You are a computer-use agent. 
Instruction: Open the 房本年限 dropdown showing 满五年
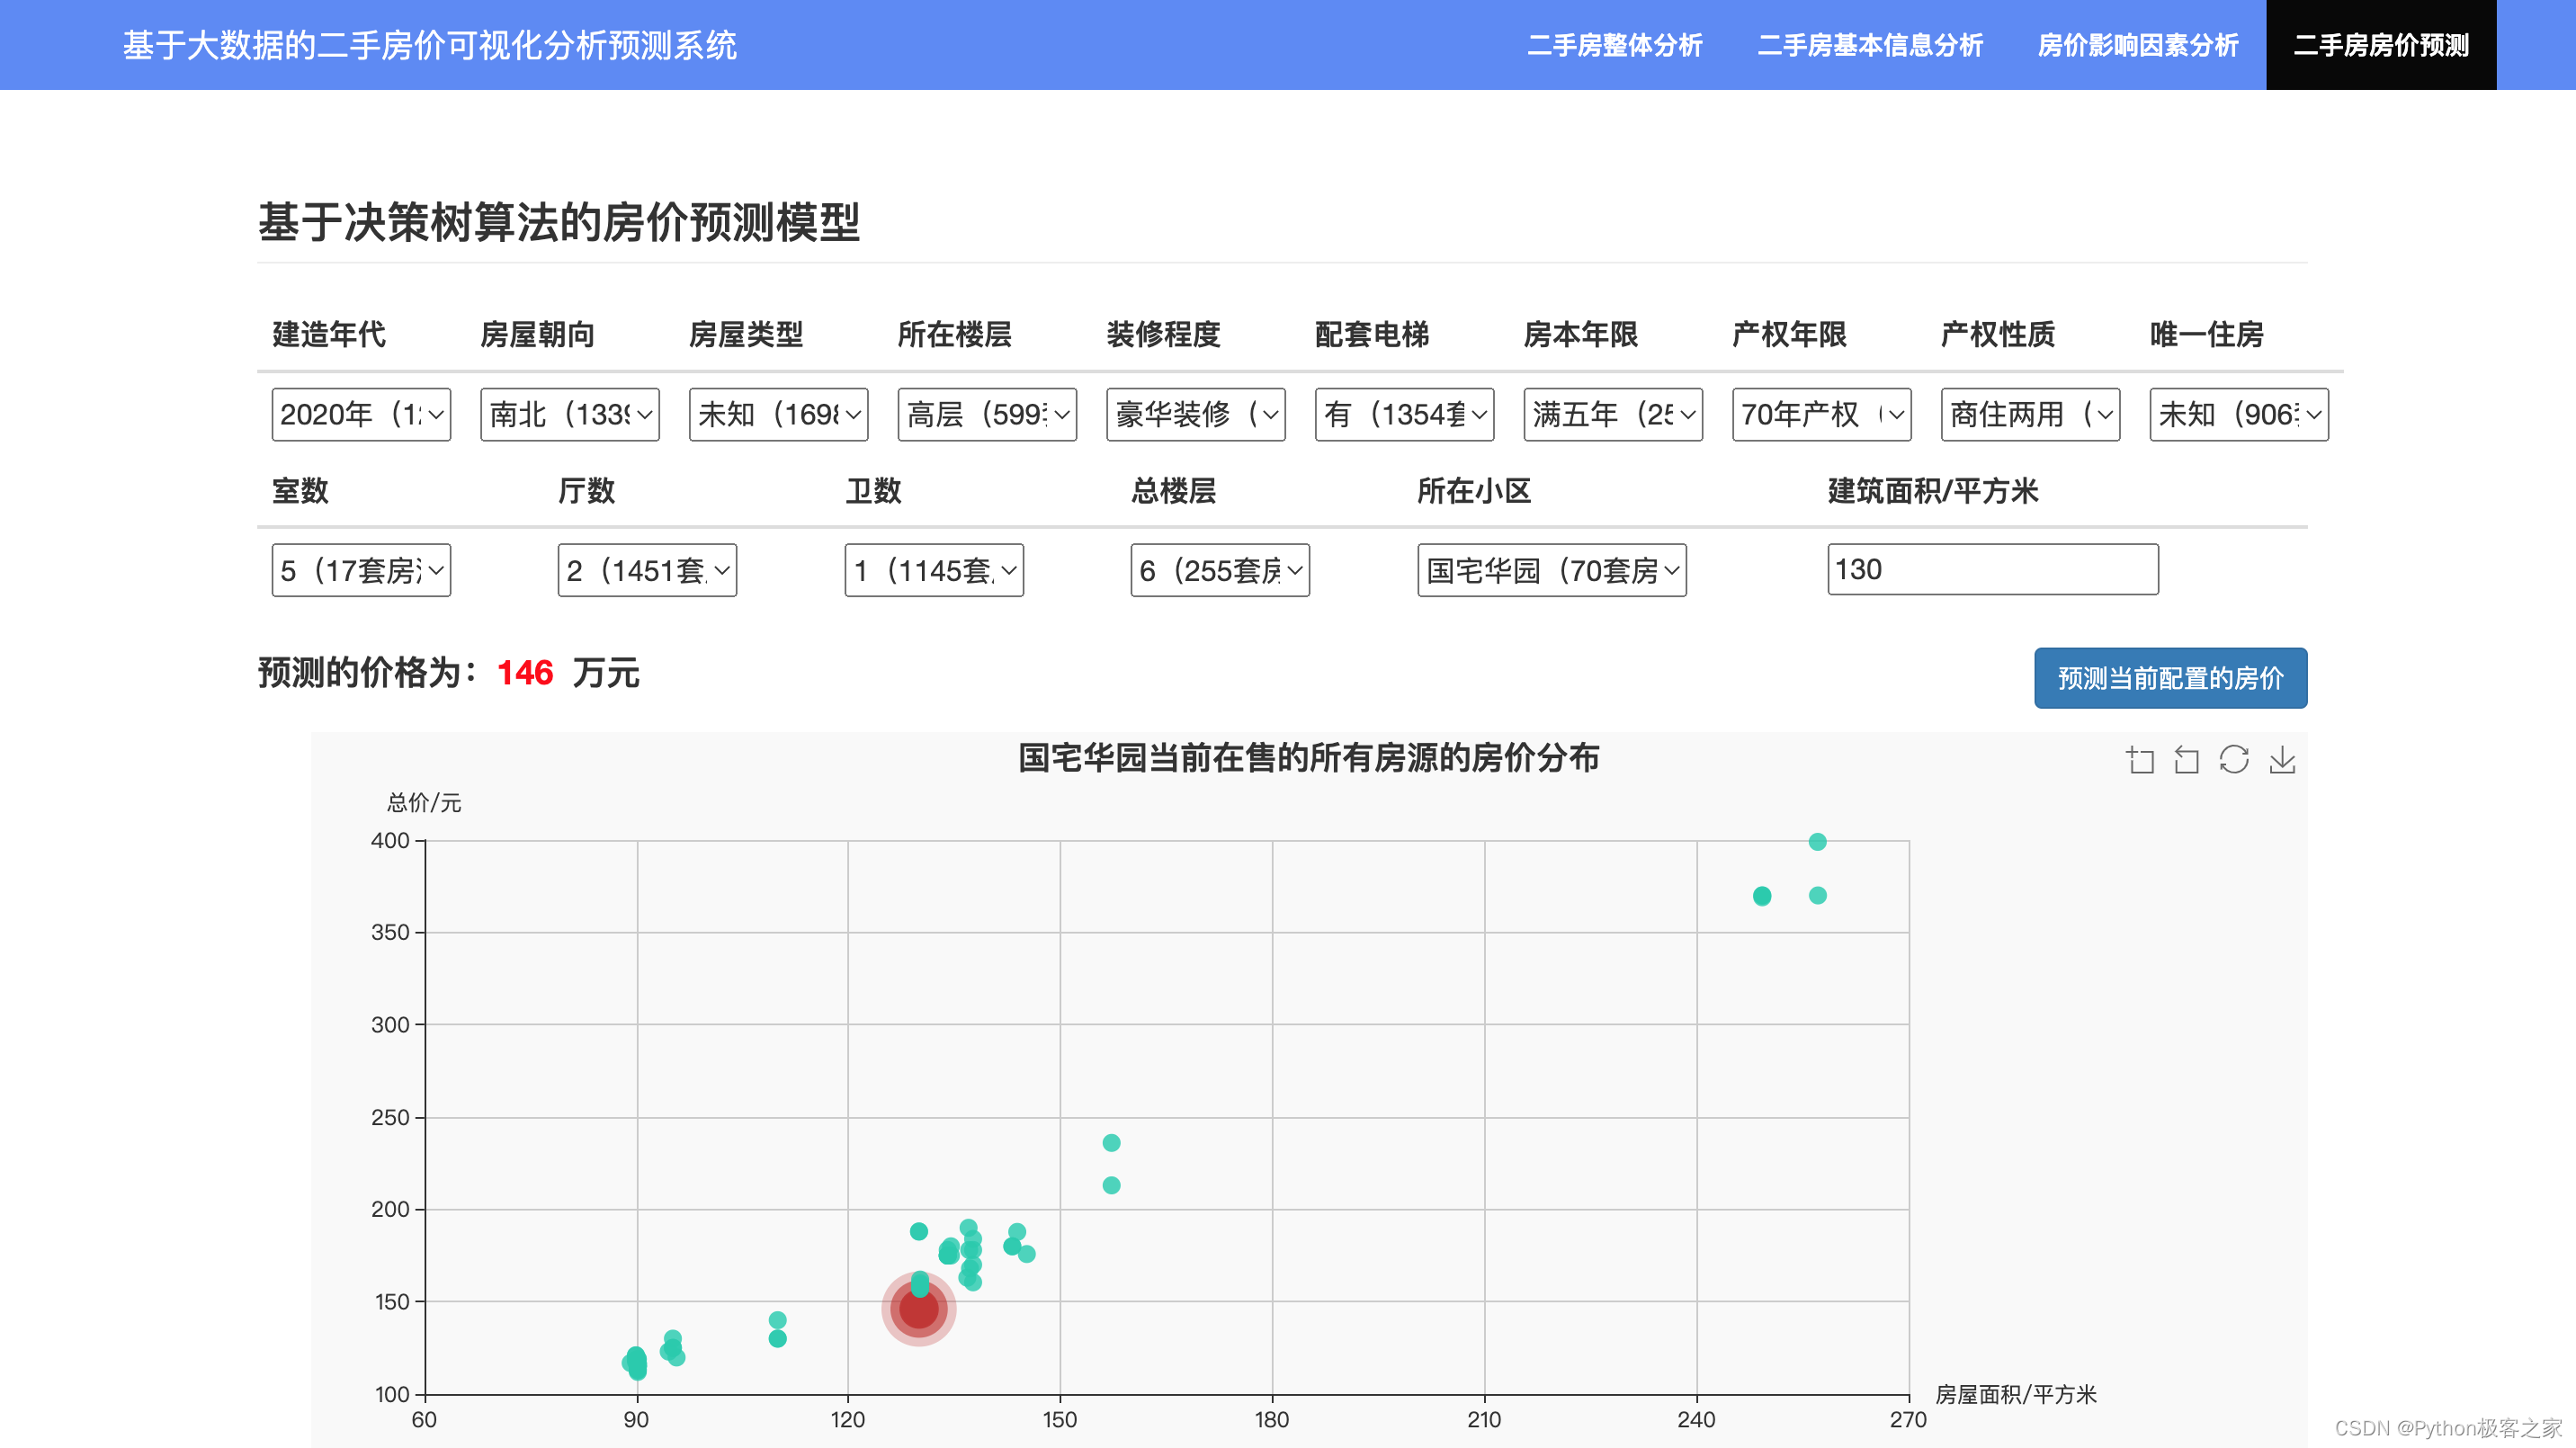1613,414
